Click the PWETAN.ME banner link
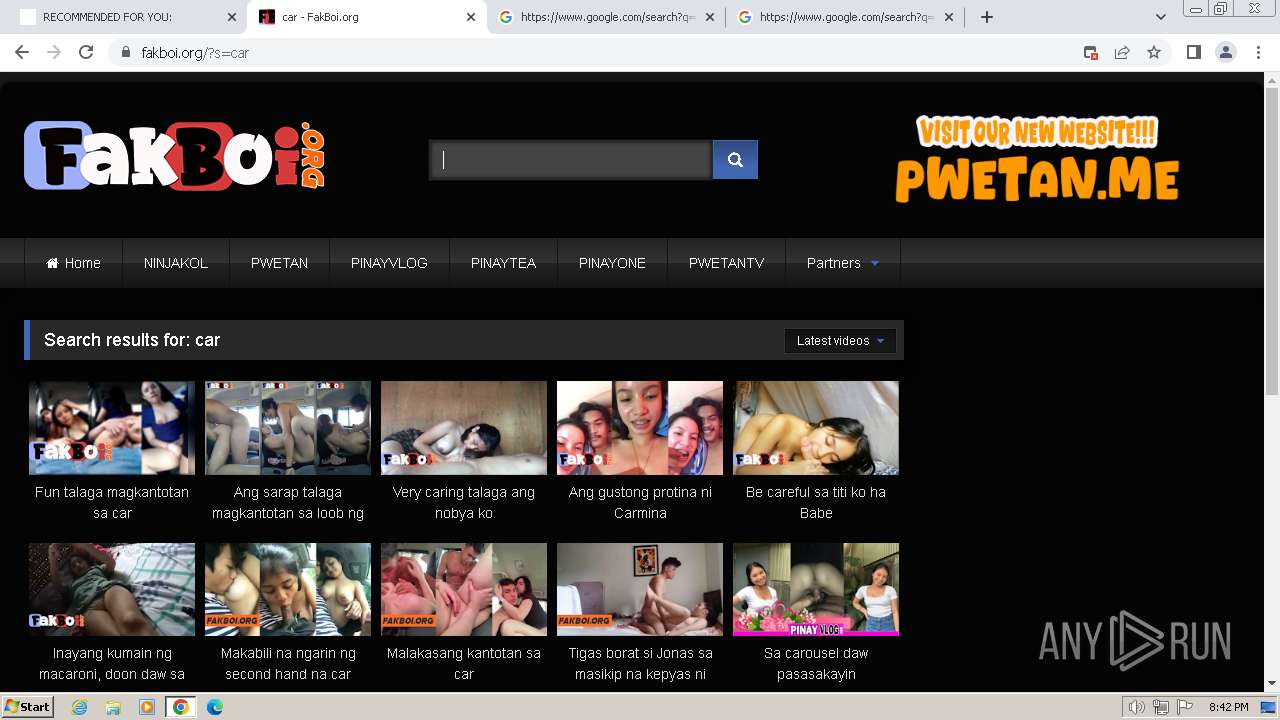Image resolution: width=1280 pixels, height=720 pixels. pyautogui.click(x=1037, y=160)
